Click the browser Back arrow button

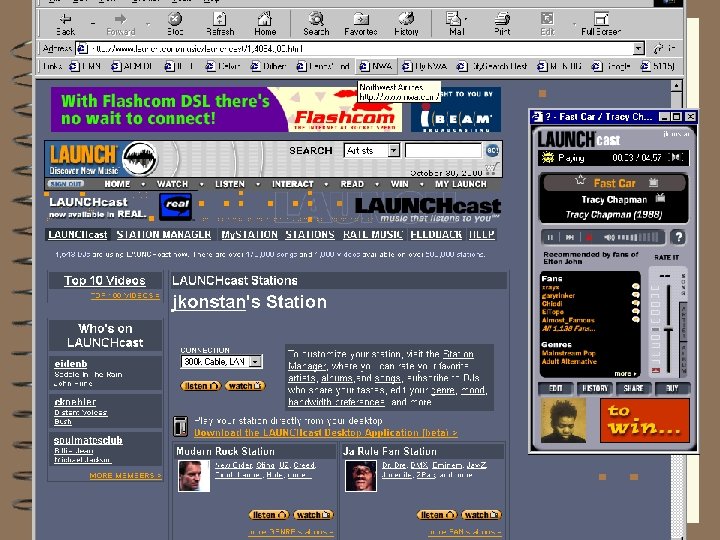coord(65,24)
